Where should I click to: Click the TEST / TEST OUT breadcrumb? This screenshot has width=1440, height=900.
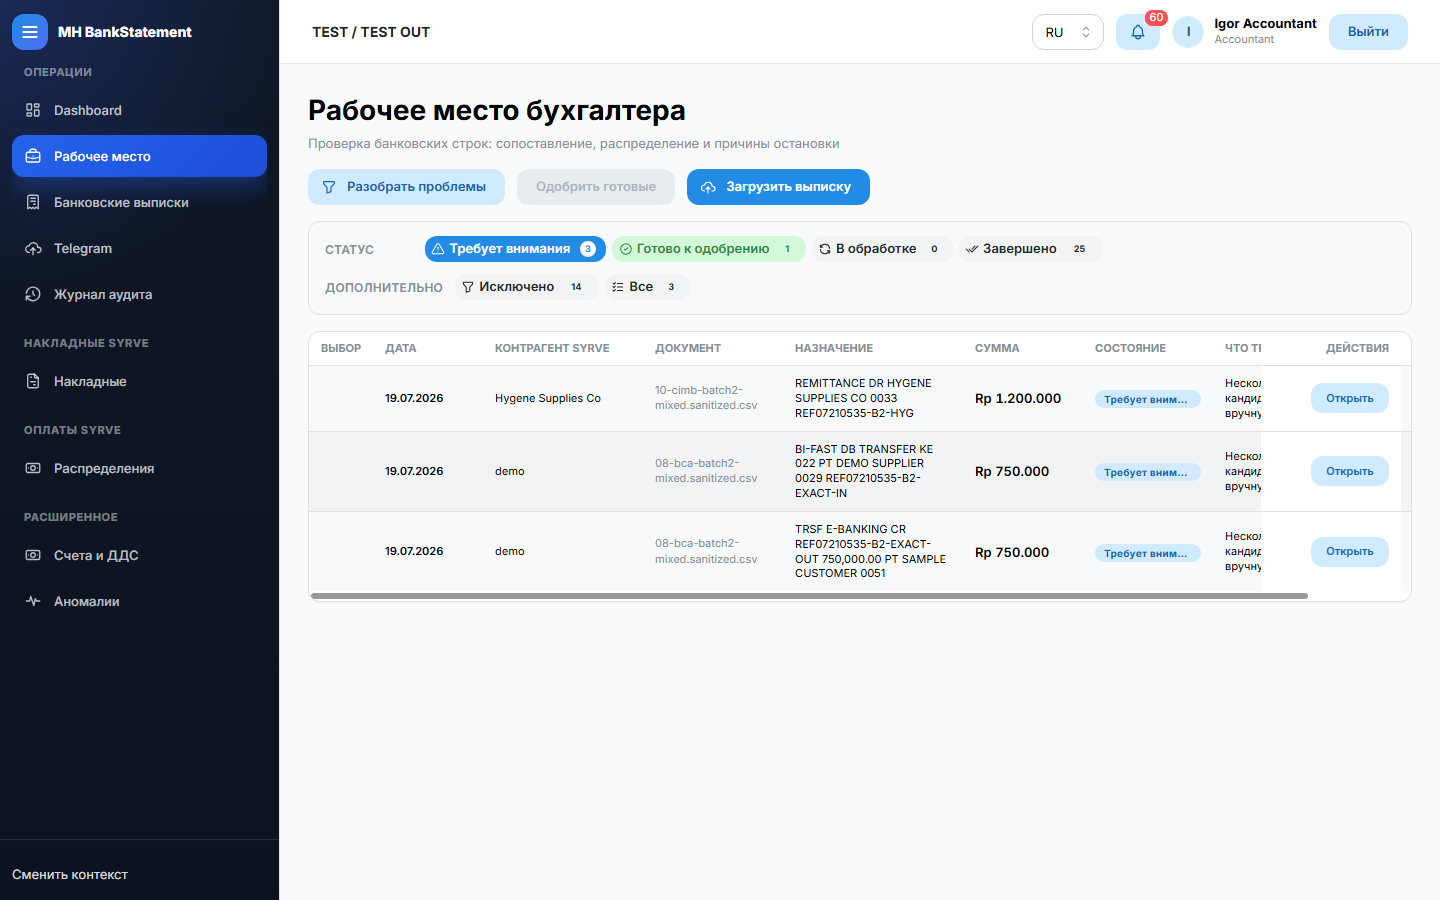(371, 32)
